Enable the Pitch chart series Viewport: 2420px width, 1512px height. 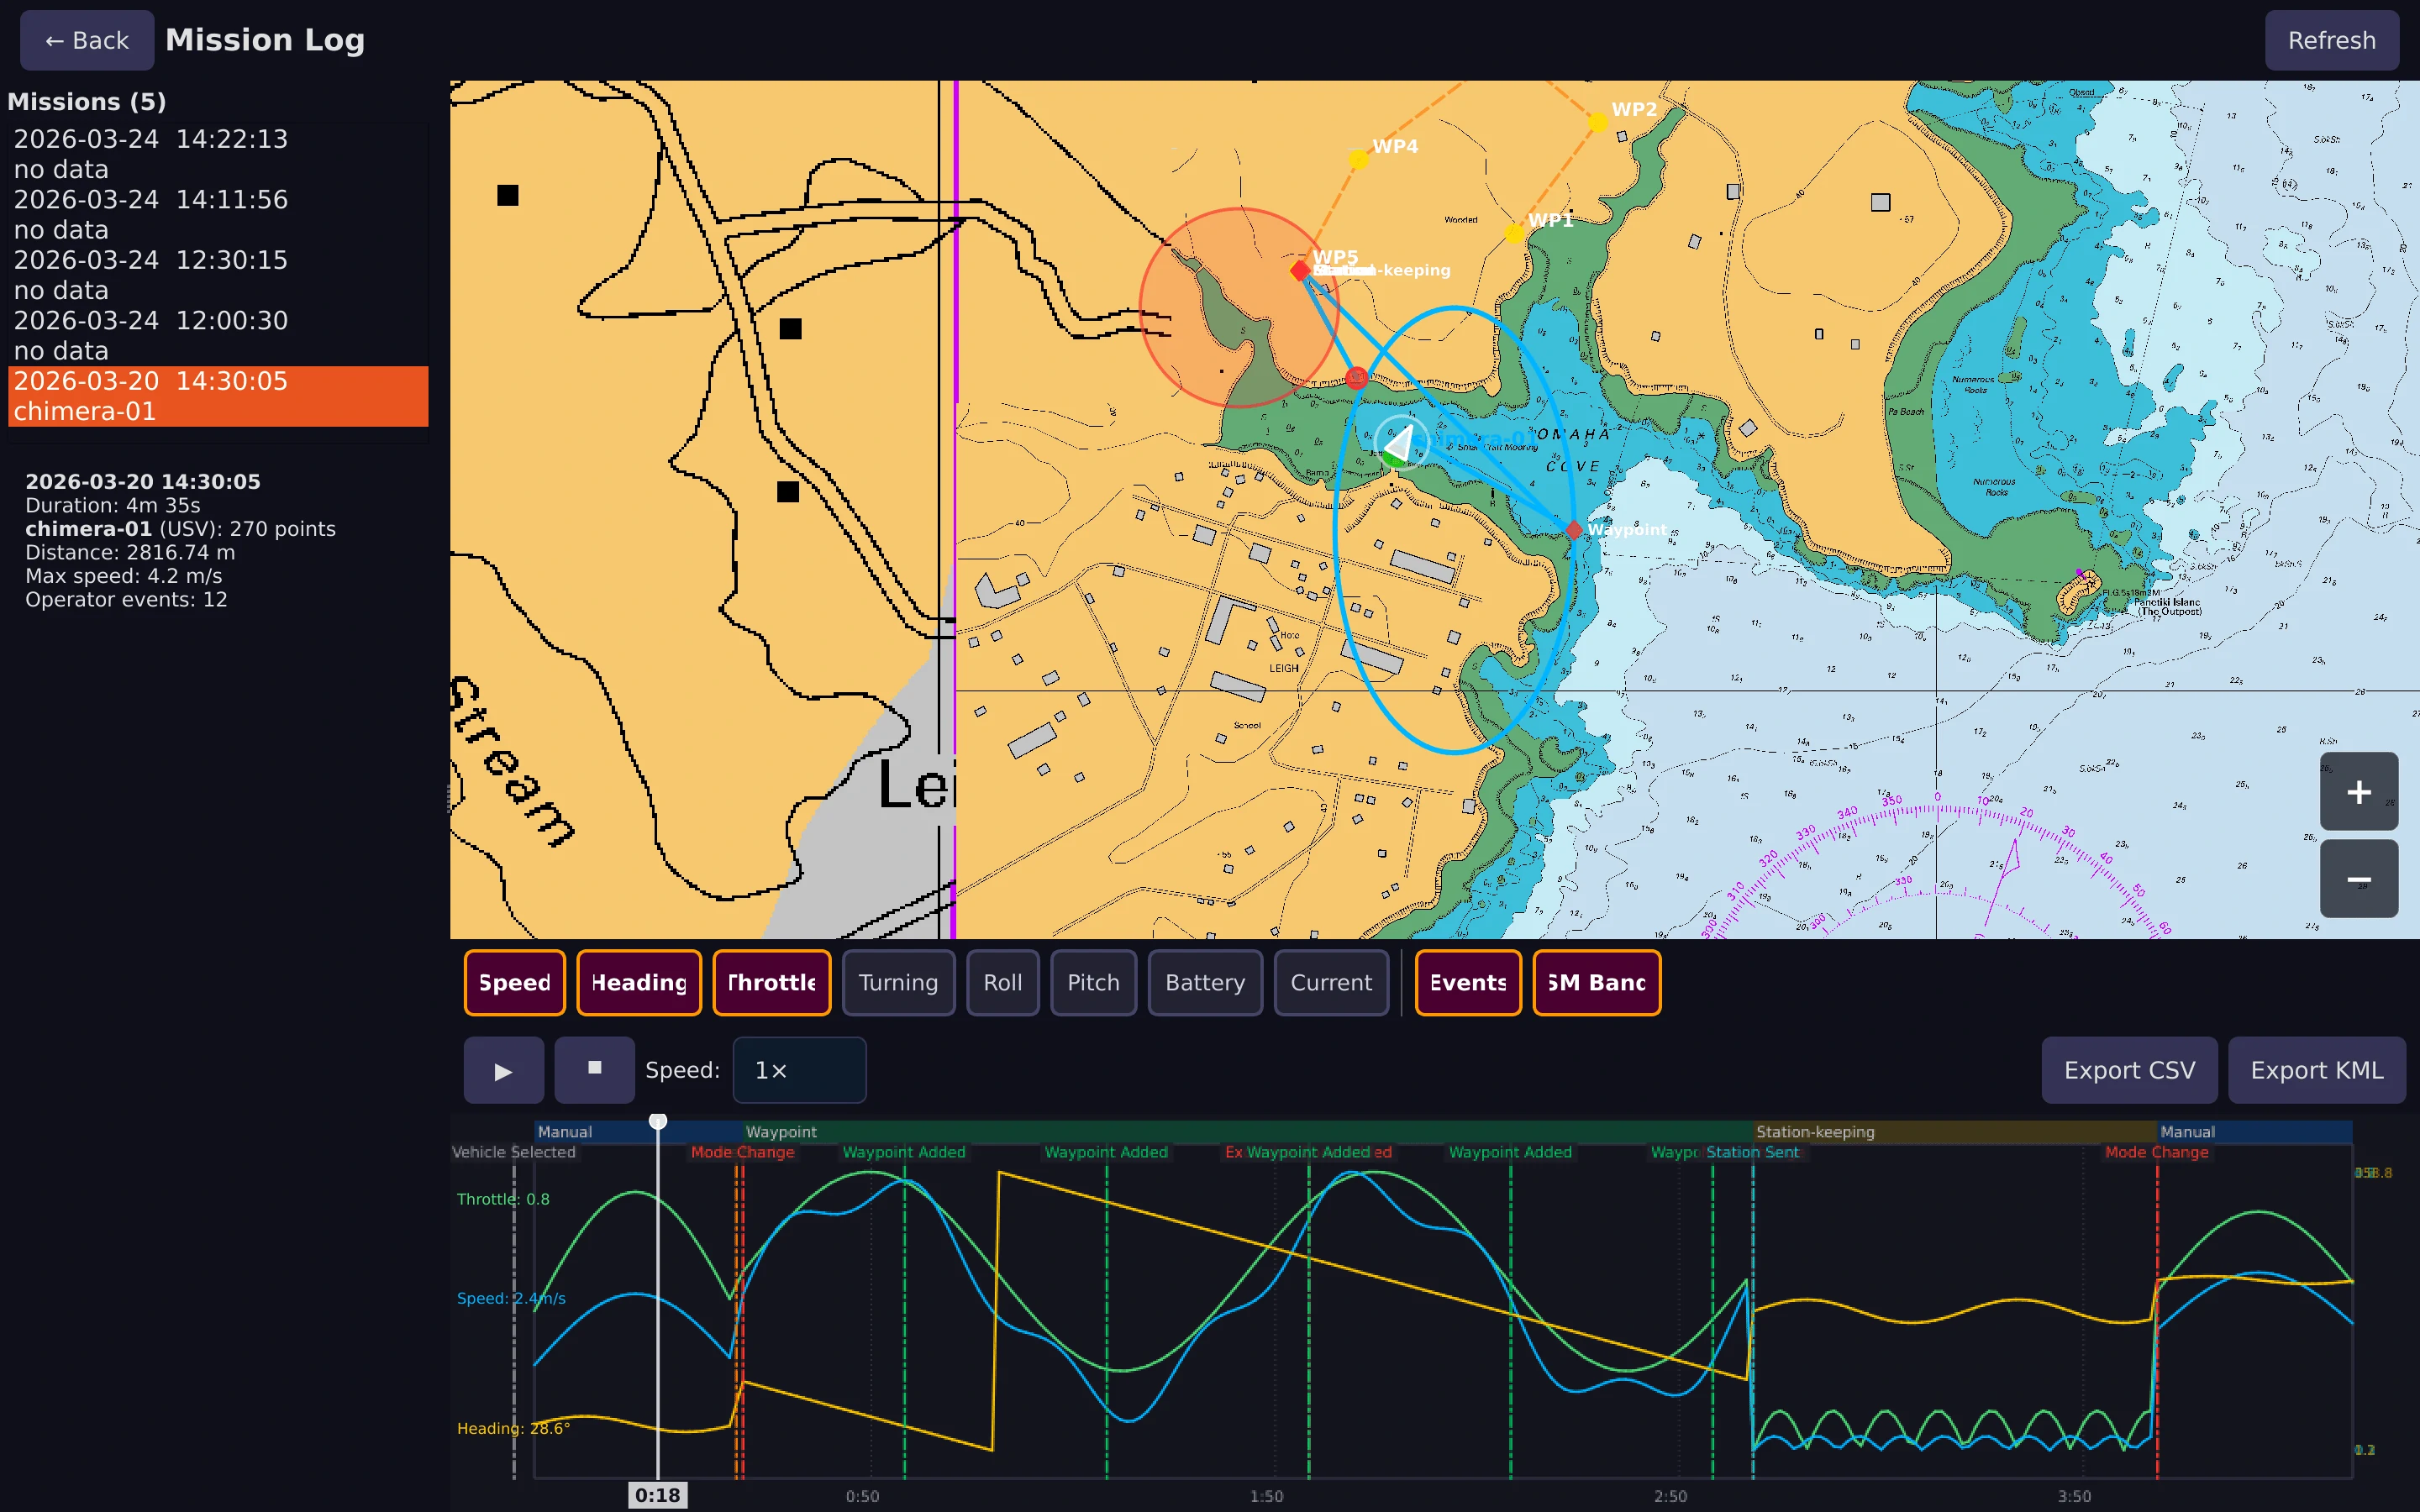[x=1093, y=982]
